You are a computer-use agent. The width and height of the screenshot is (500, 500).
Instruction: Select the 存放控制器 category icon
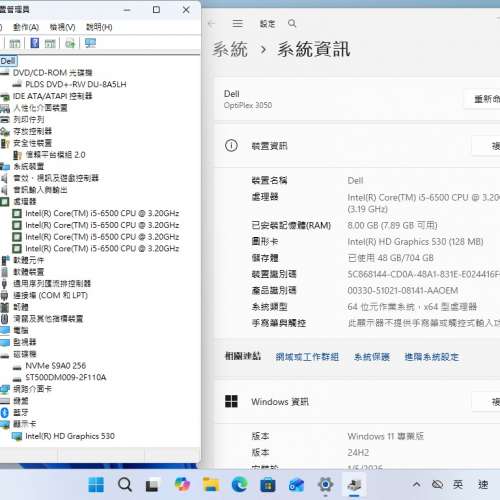click(5, 131)
